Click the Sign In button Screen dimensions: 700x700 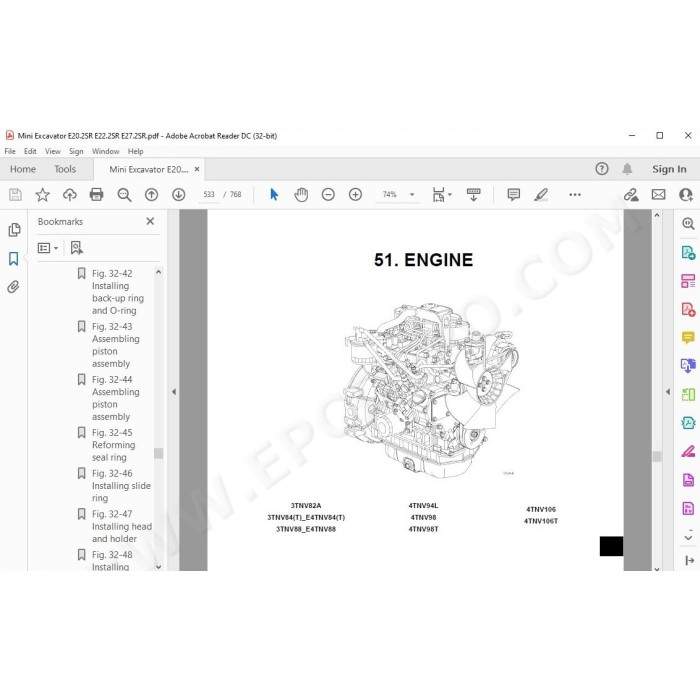tap(669, 169)
